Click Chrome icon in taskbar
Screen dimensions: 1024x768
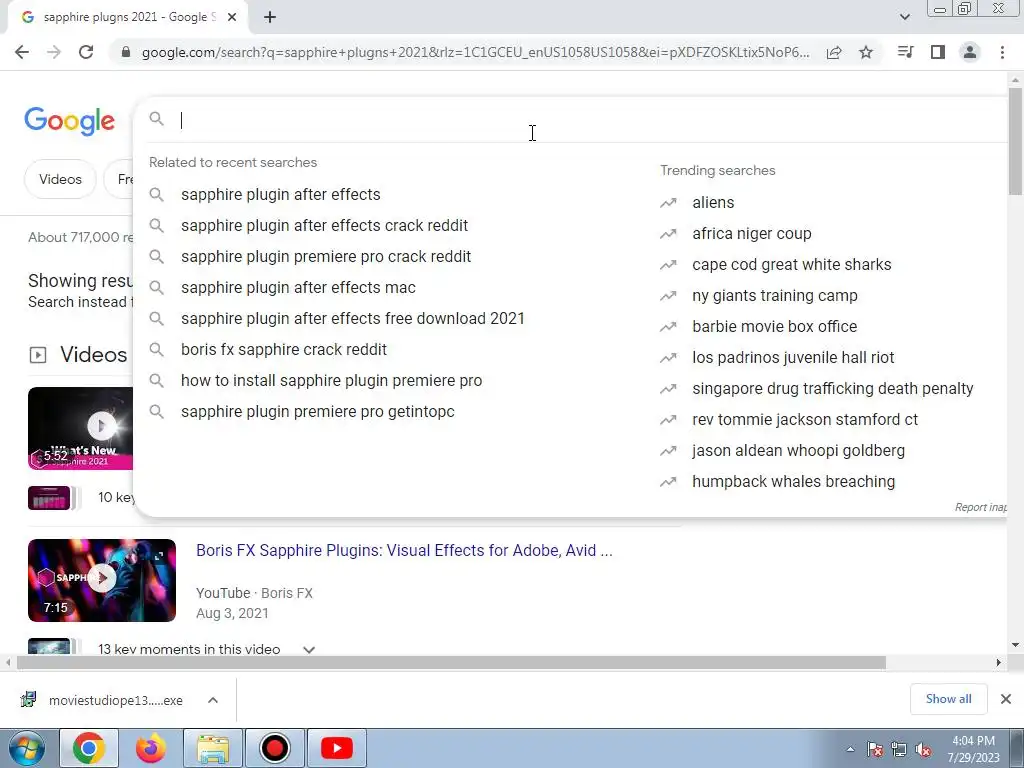pos(89,748)
